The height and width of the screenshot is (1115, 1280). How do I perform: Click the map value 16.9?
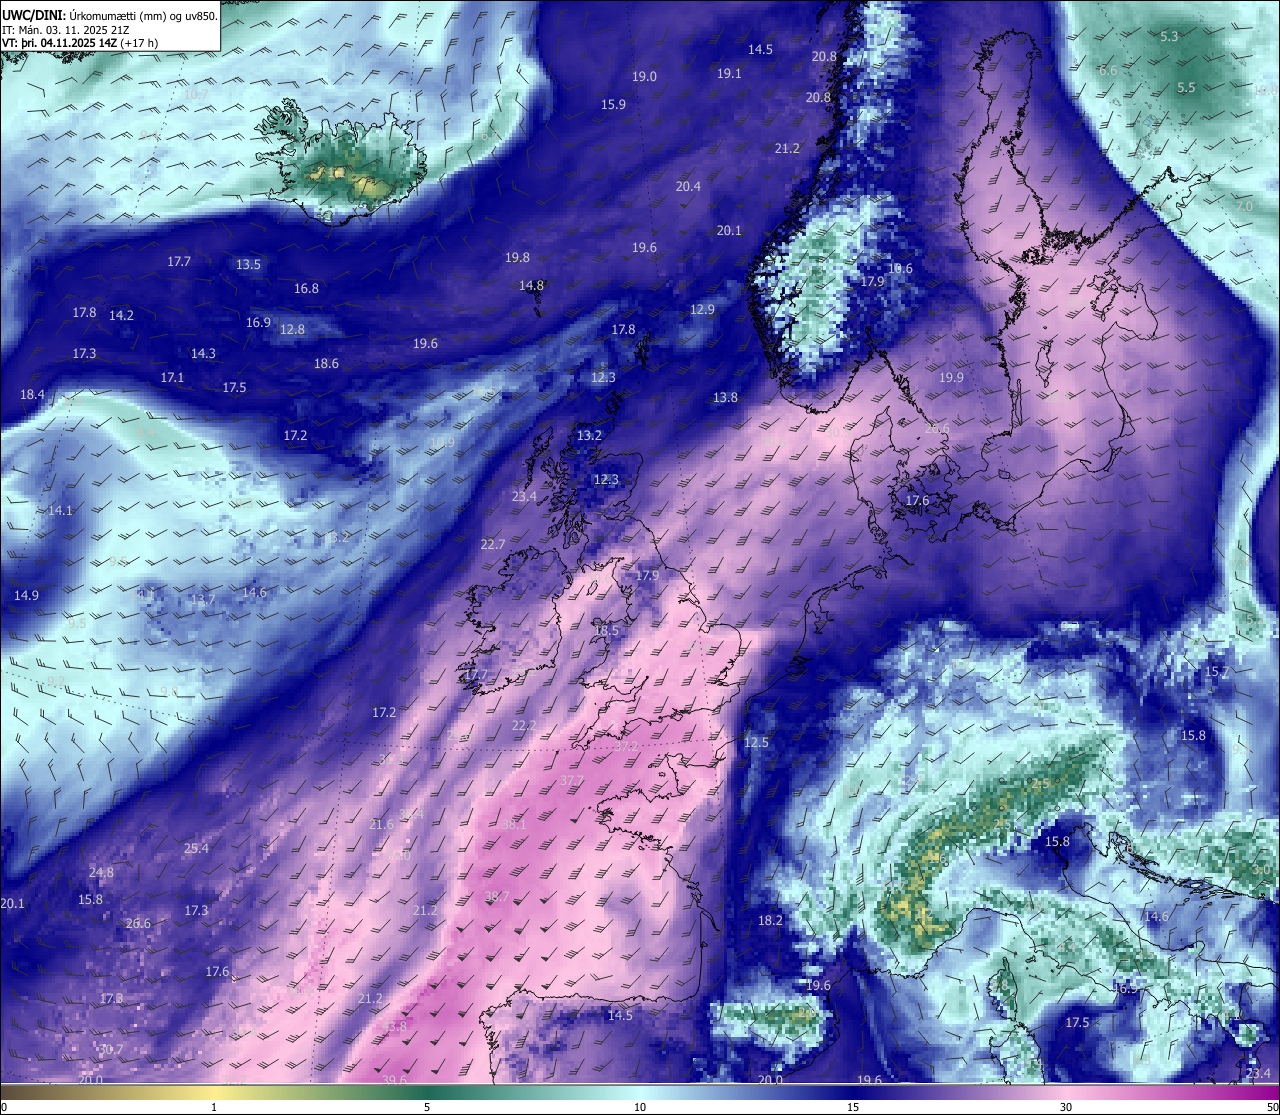[x=258, y=323]
